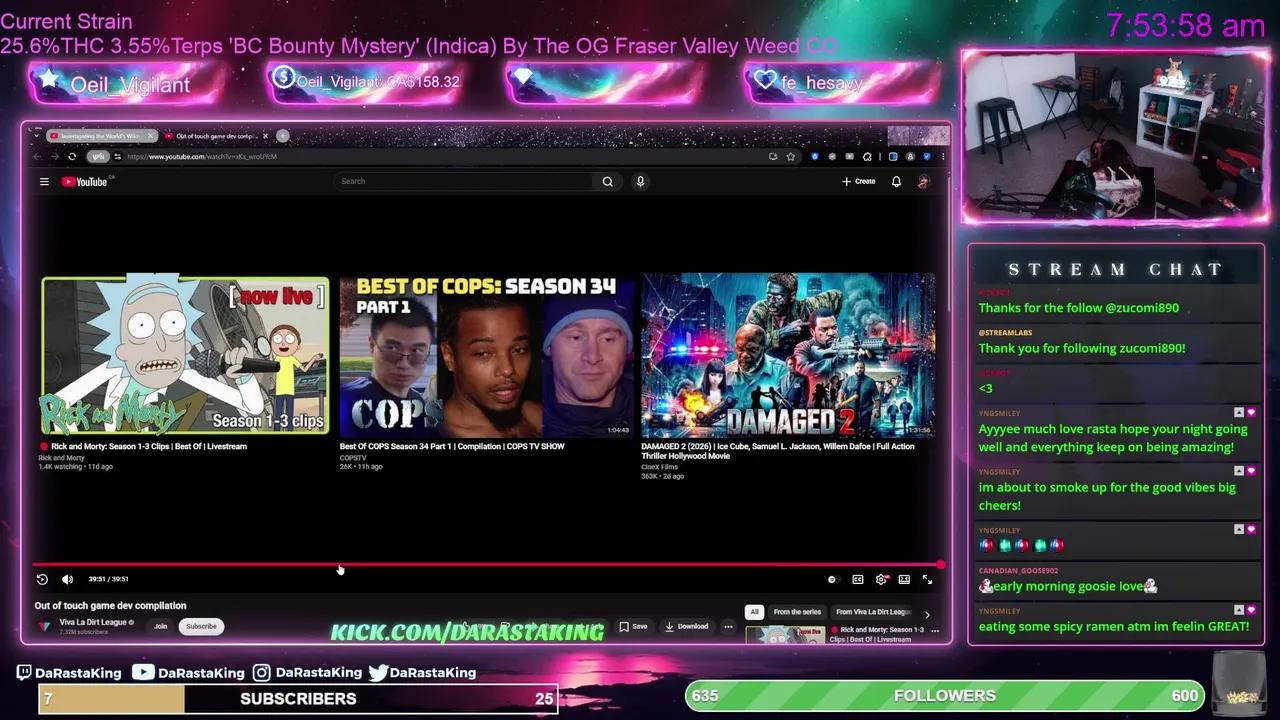Switch player to theater mode
Image resolution: width=1280 pixels, height=720 pixels.
904,579
